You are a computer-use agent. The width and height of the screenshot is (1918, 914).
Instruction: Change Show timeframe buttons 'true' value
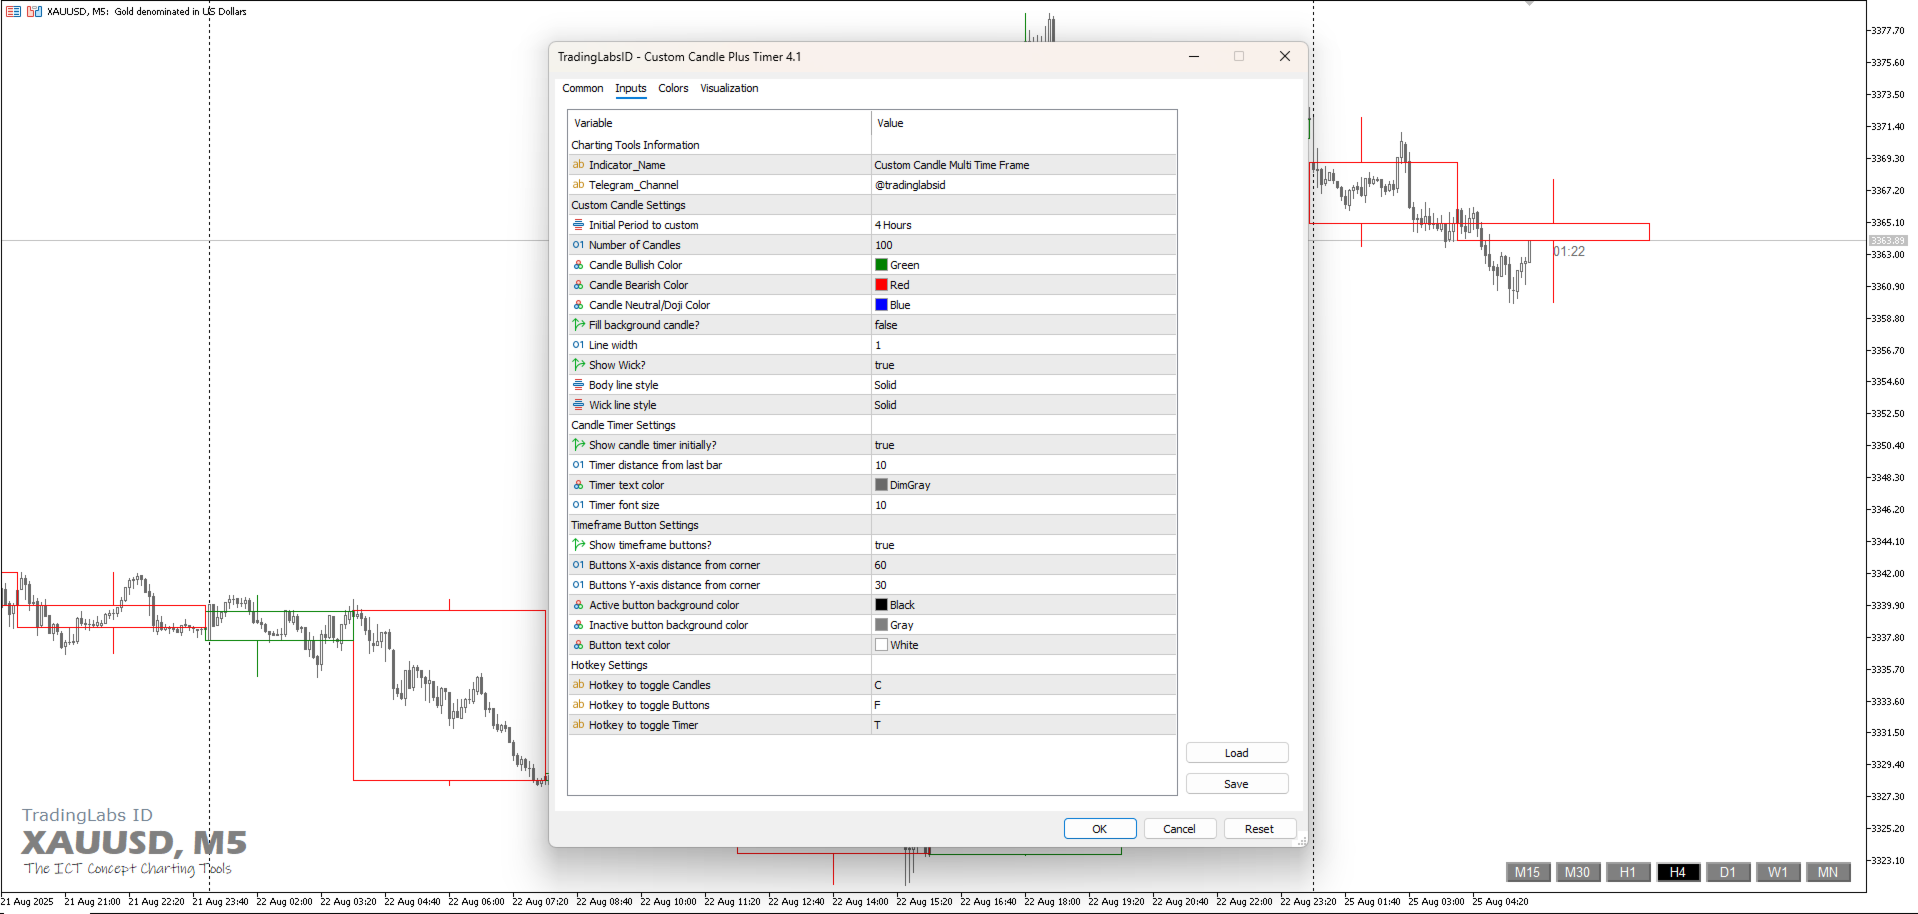point(1024,545)
